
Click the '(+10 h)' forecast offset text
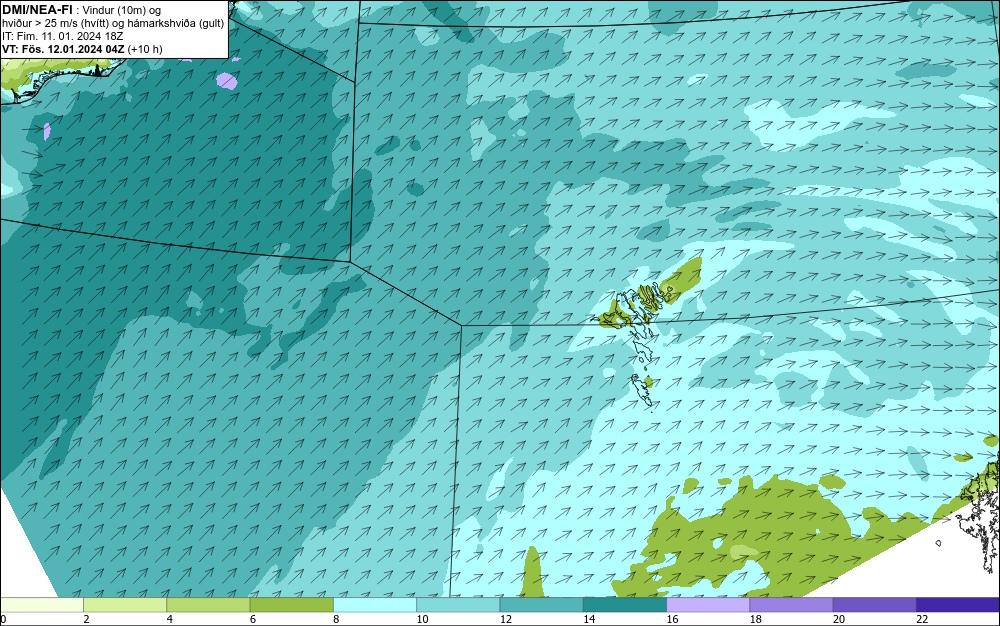coord(145,49)
